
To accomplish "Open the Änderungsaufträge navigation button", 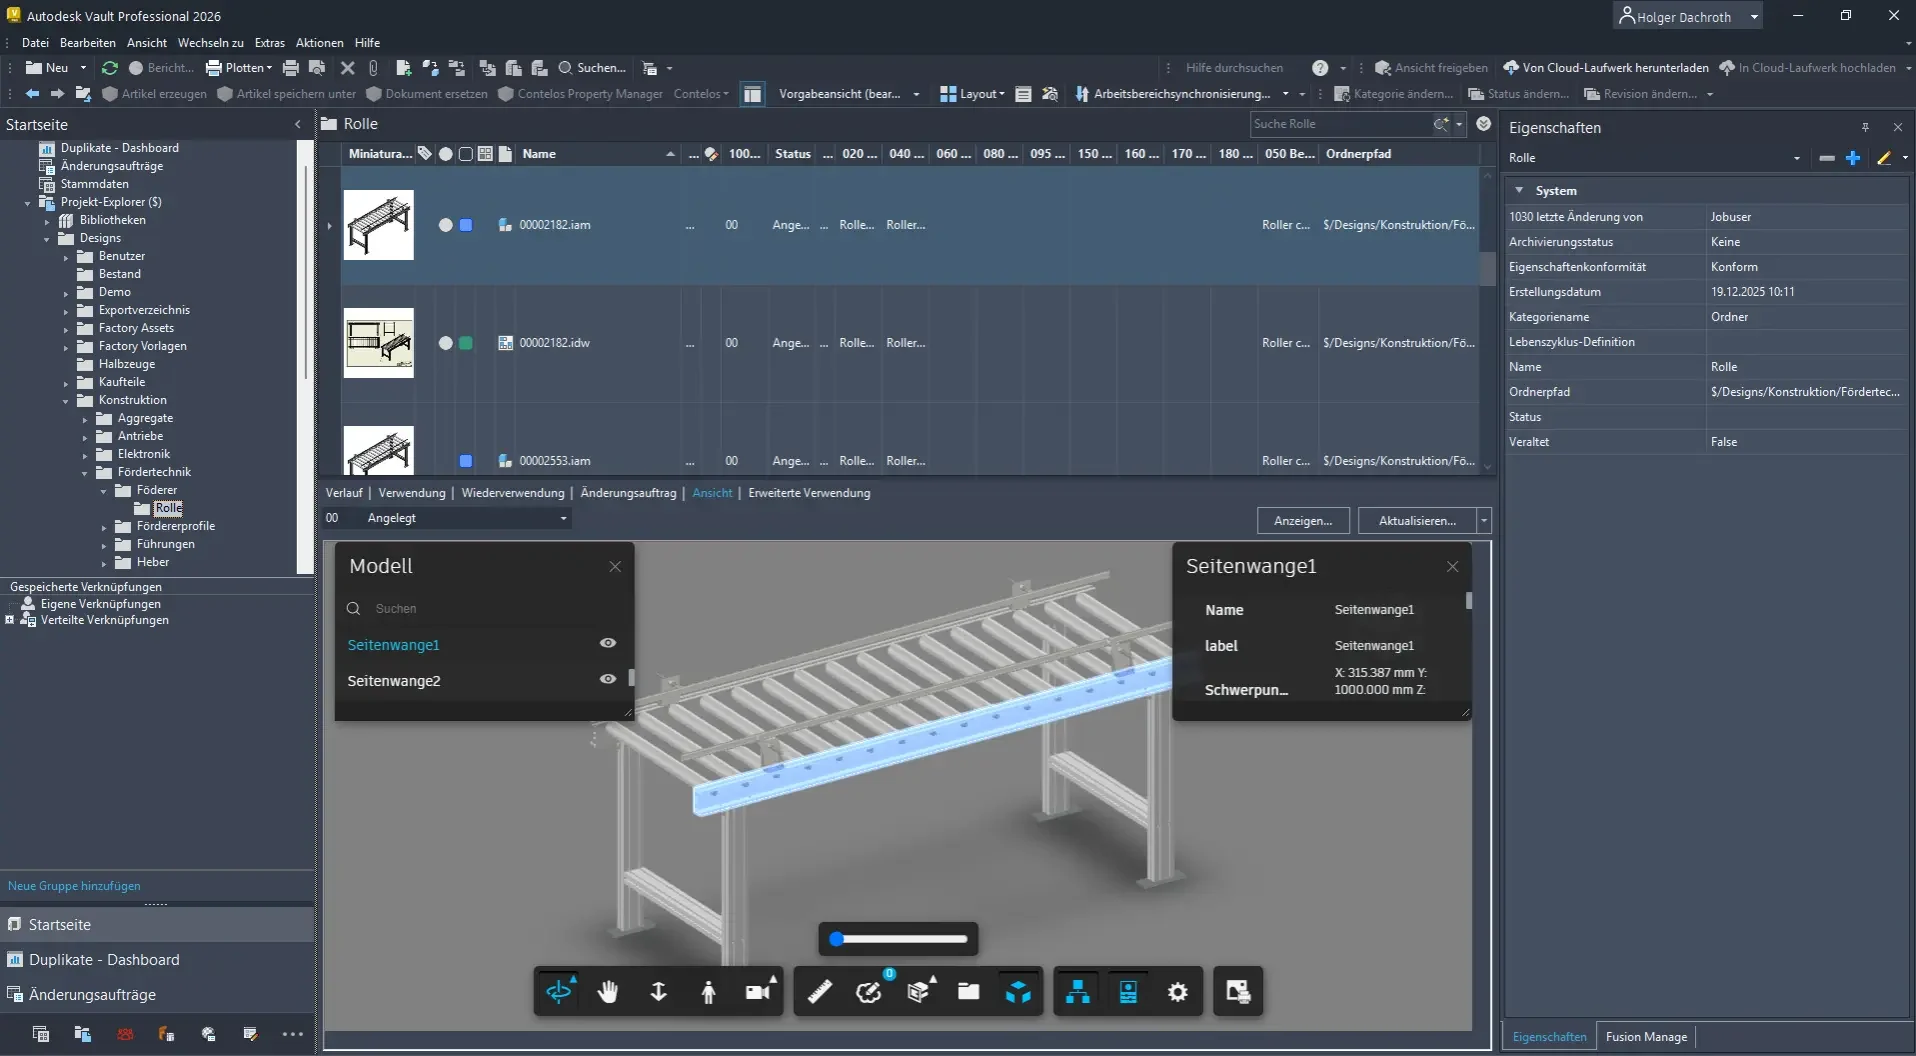I will point(157,995).
